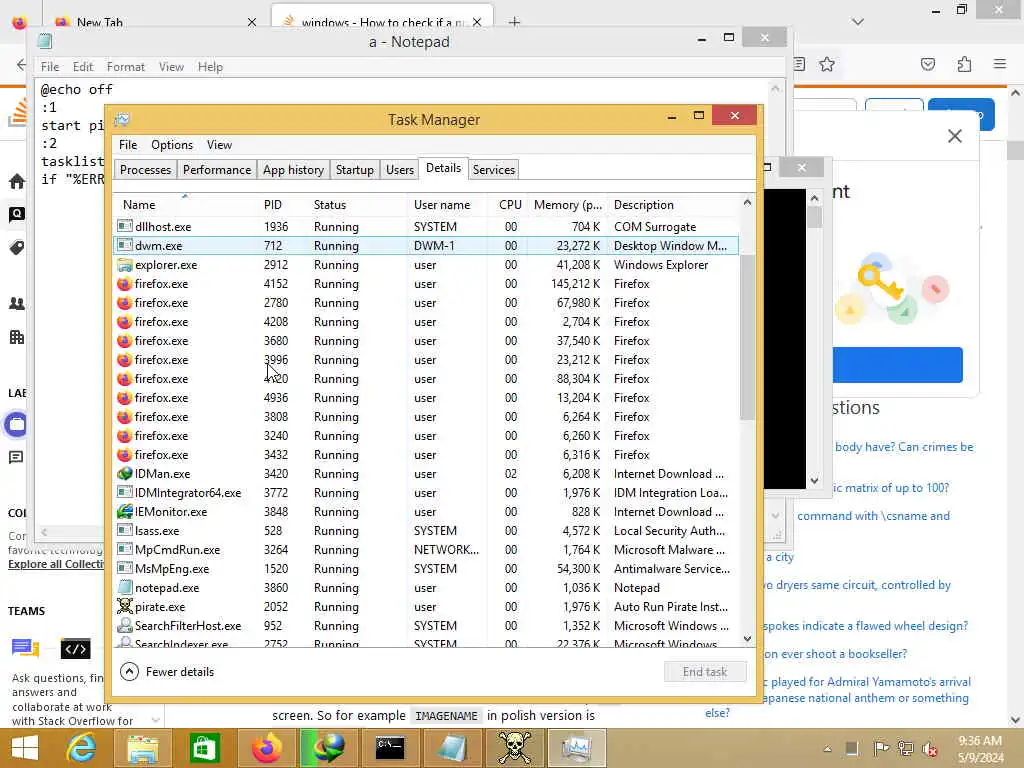Click the SearchFilterHost.exe process icon
The height and width of the screenshot is (768, 1024).
point(124,626)
